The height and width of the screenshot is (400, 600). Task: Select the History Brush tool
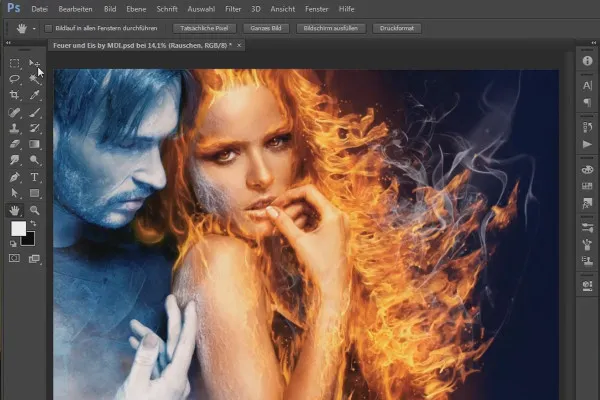[34, 128]
